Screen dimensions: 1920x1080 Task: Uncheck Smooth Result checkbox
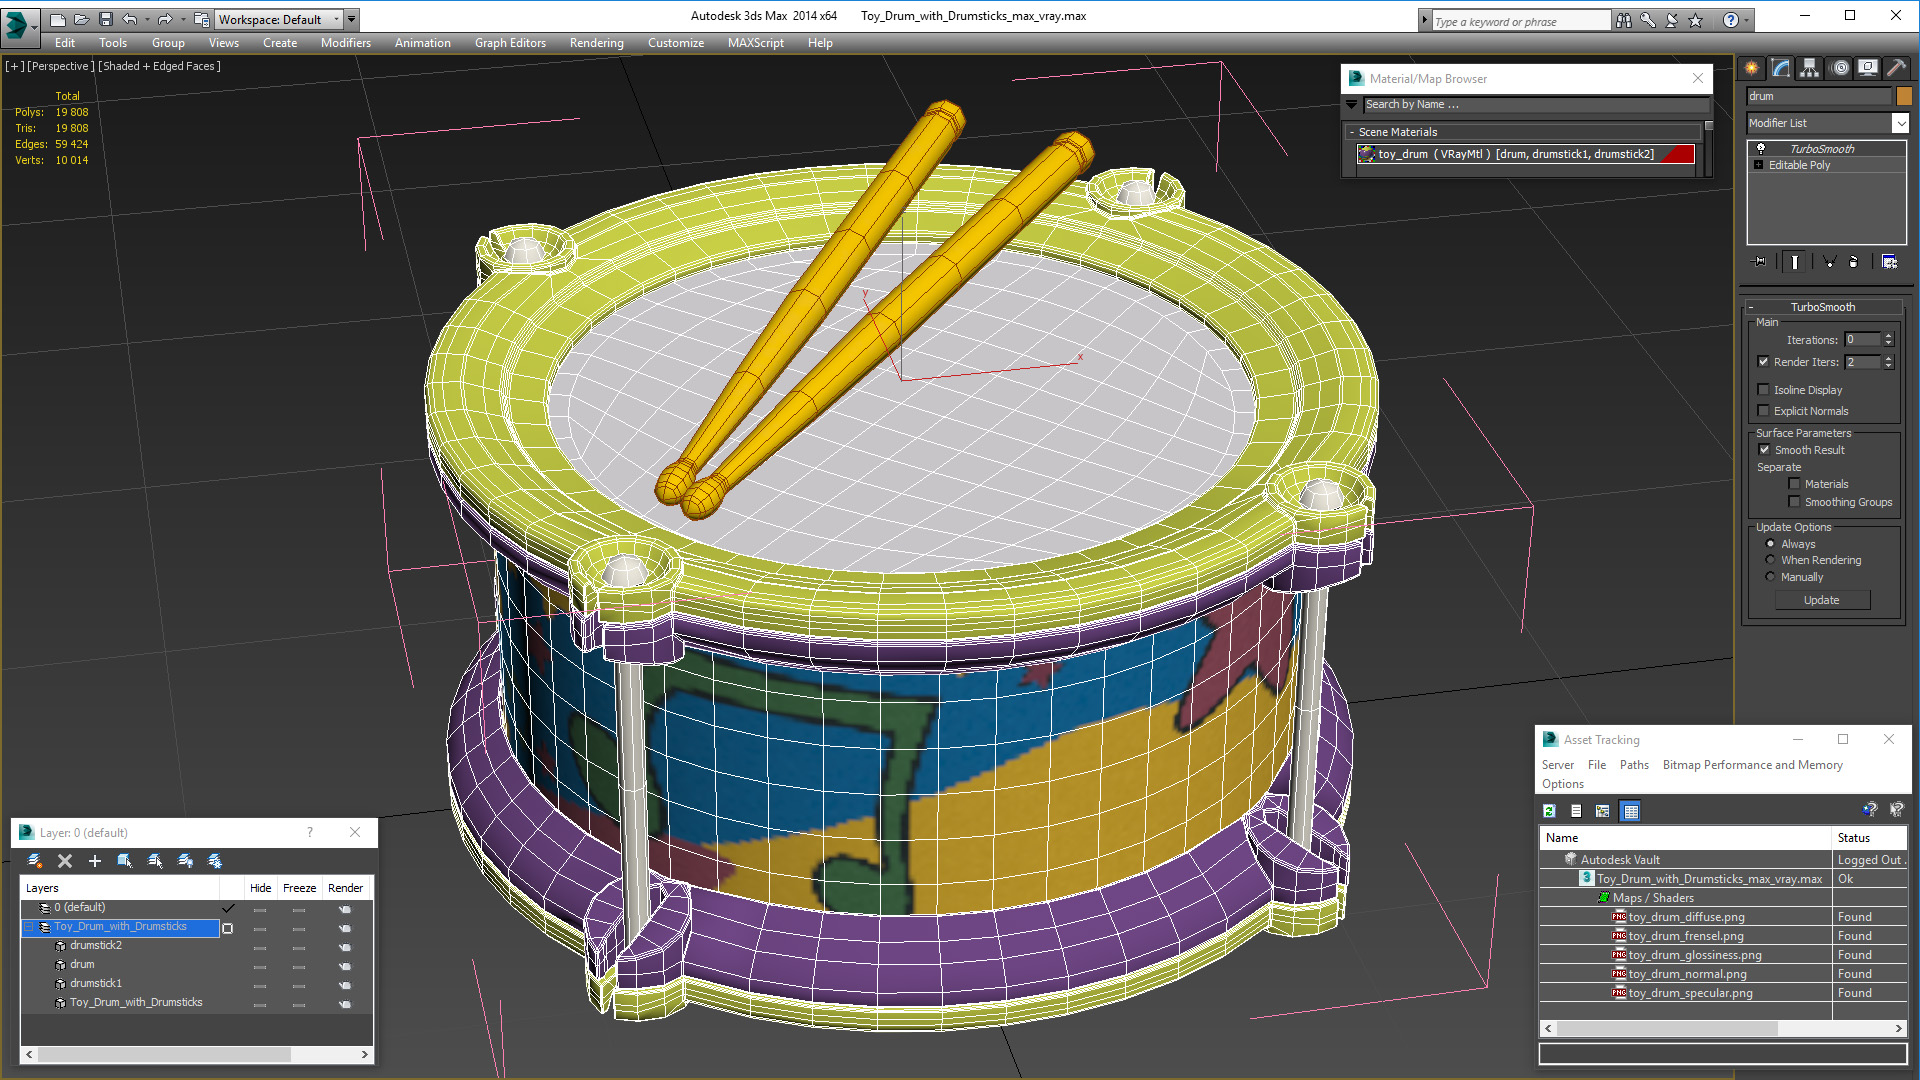(1765, 450)
